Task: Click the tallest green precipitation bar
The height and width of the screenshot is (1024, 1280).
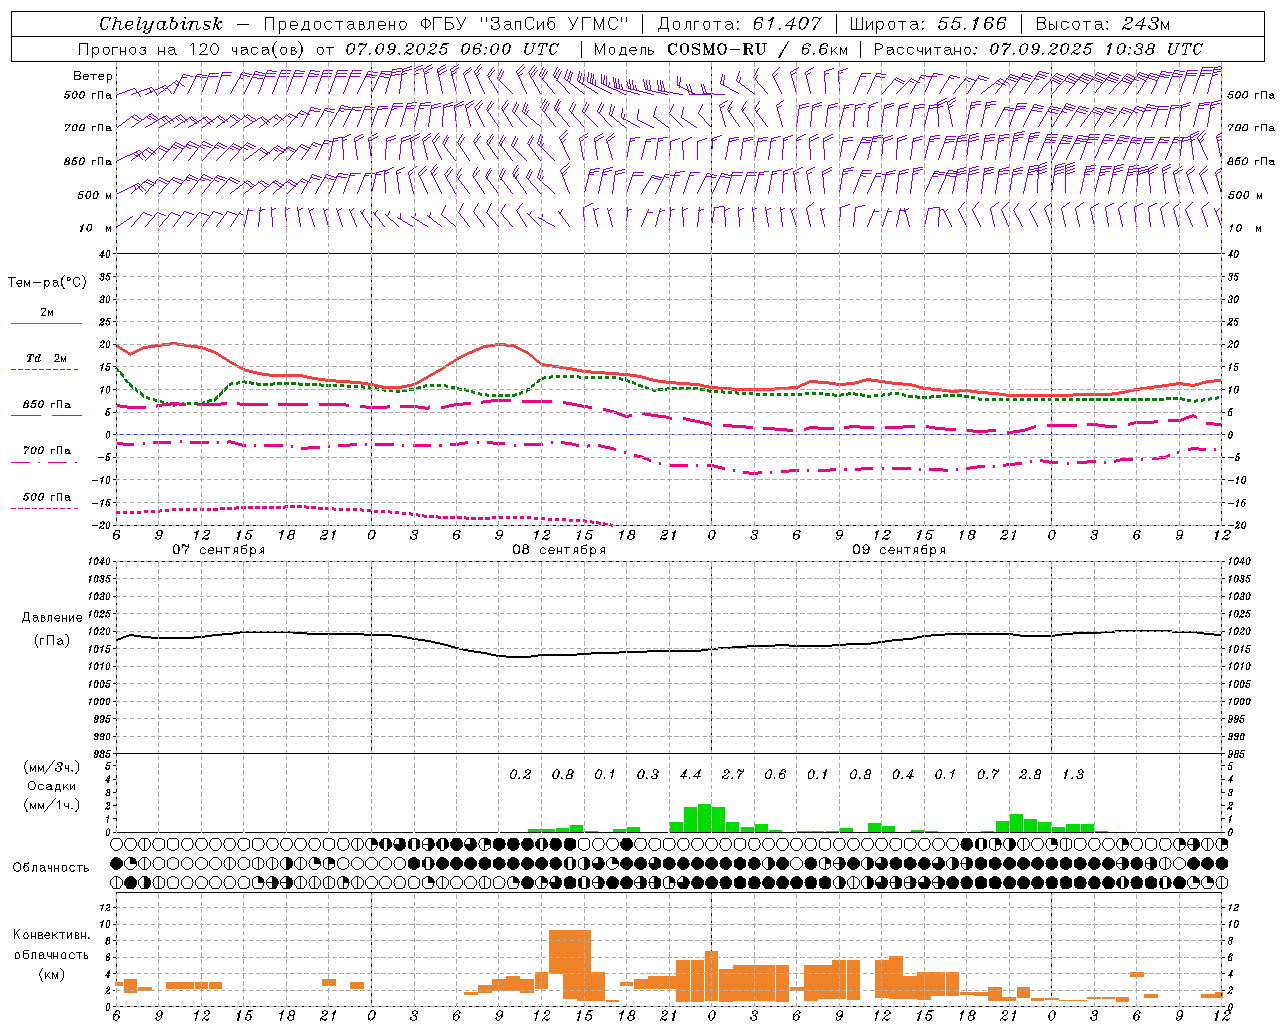Action: 705,818
